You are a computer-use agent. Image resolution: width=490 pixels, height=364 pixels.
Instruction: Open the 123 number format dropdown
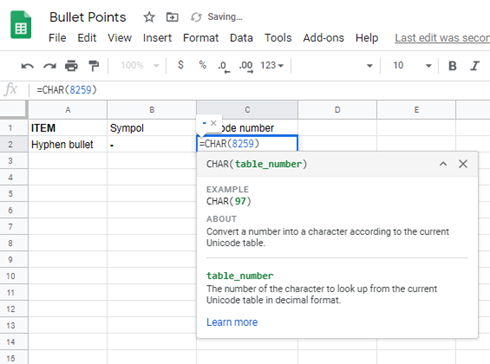[x=272, y=65]
